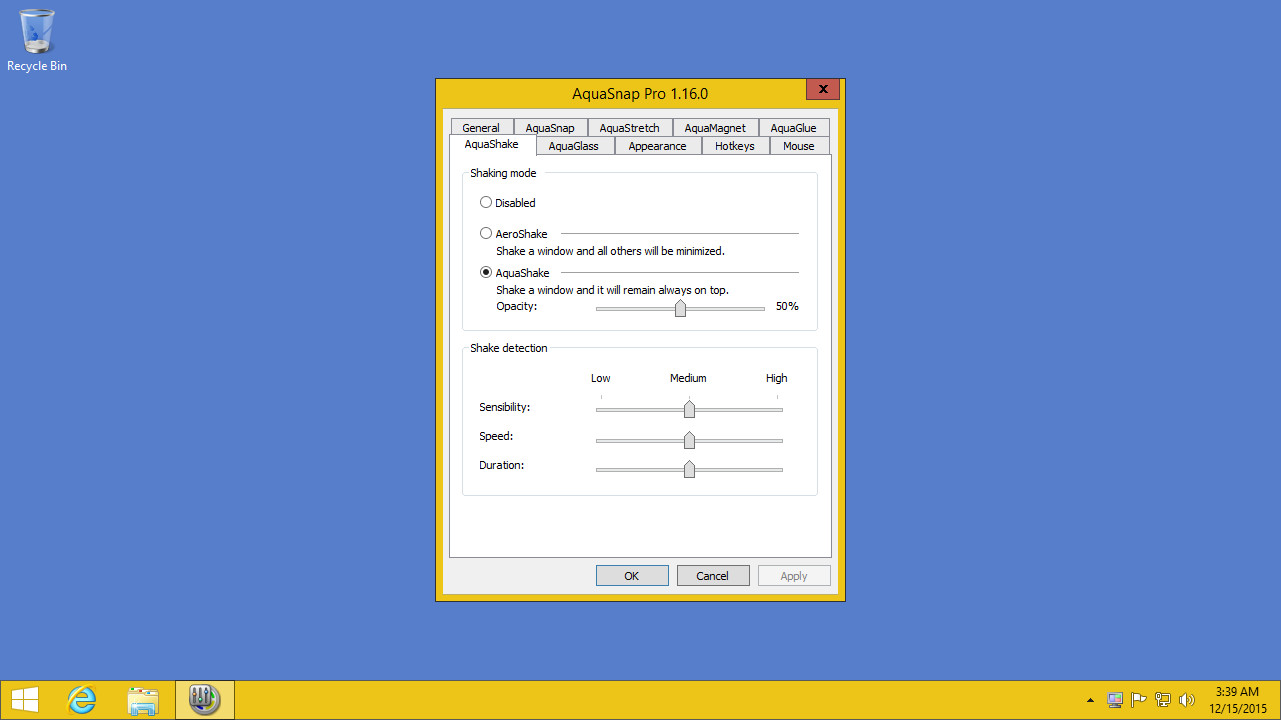Viewport: 1281px width, 720px height.
Task: Adjust the Opacity slider handle
Action: [x=680, y=308]
